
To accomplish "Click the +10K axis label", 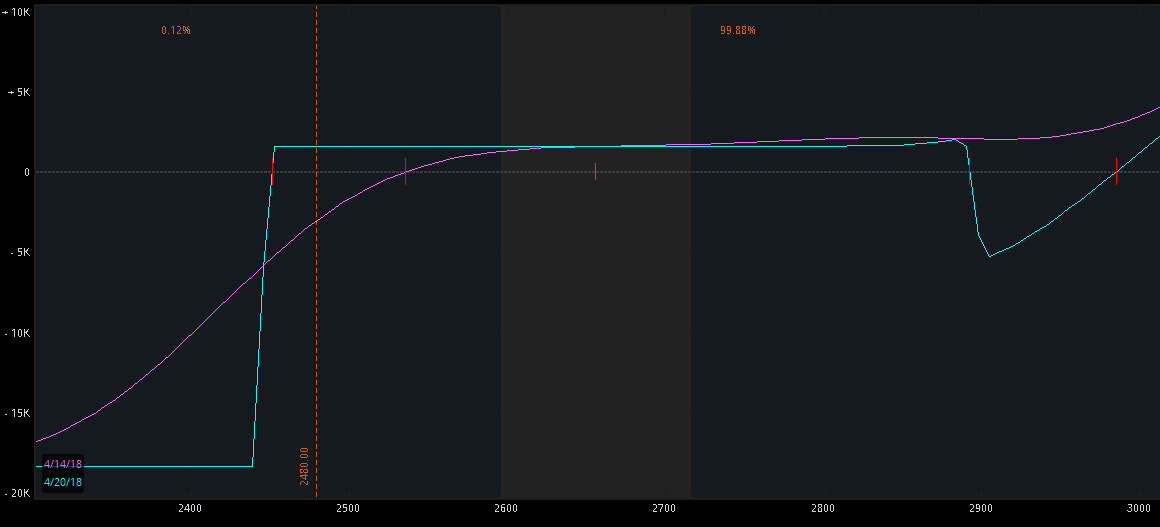I will click(16, 13).
